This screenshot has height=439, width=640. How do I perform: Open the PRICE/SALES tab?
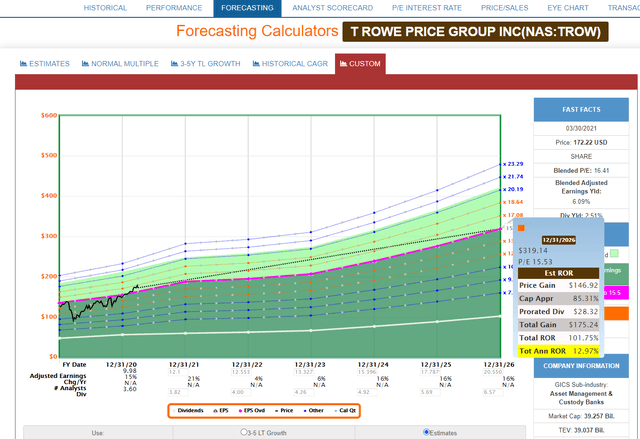(x=504, y=8)
